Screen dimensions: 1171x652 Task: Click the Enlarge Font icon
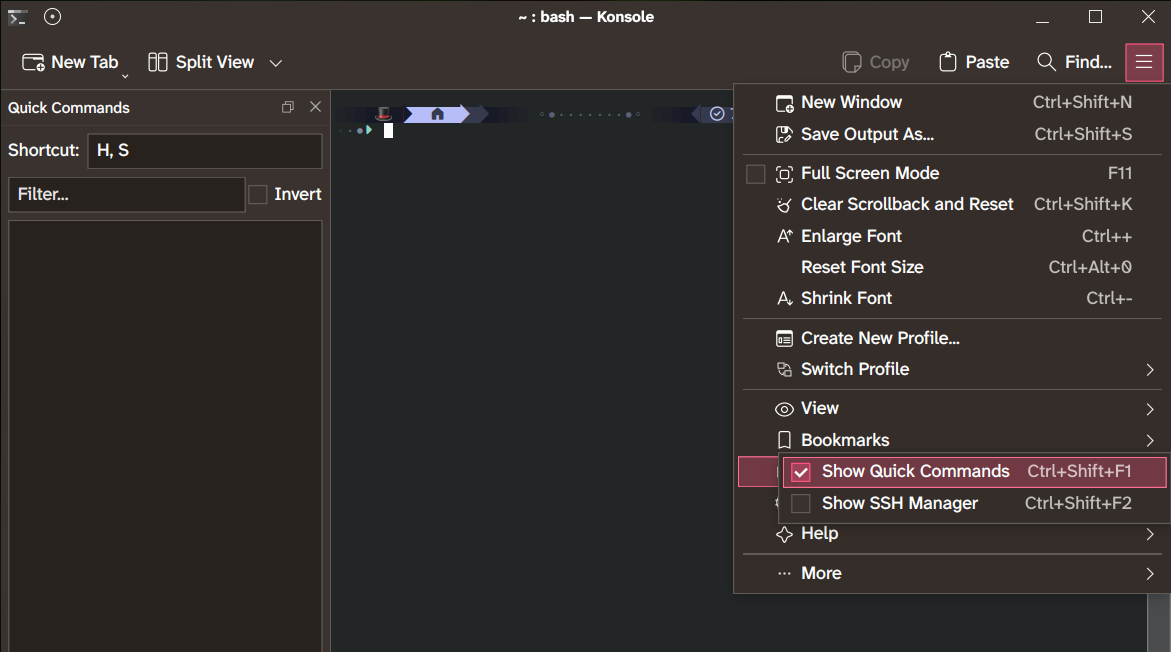[x=784, y=236]
